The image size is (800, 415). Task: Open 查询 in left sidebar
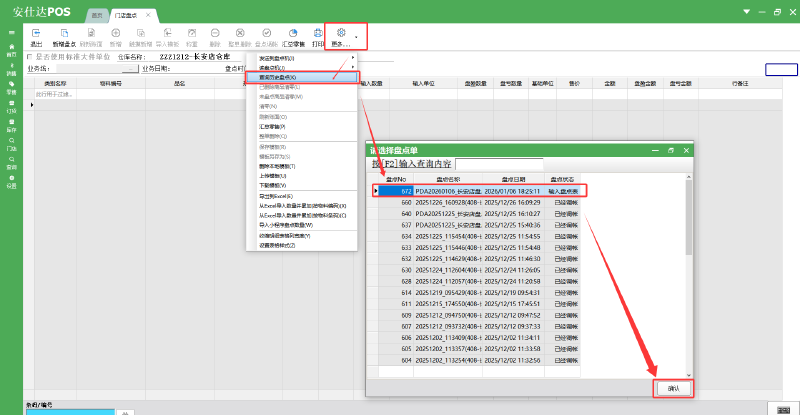(x=11, y=163)
